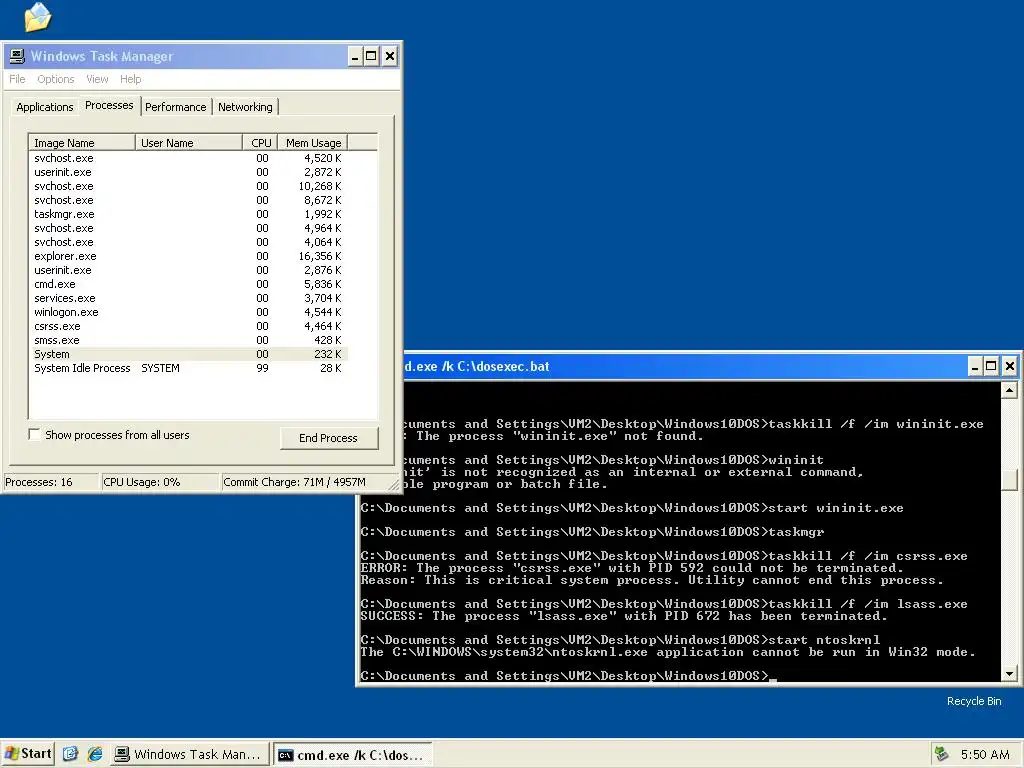This screenshot has height=768, width=1024.
Task: Select userinit.exe using 2,872 K
Action: [188, 172]
